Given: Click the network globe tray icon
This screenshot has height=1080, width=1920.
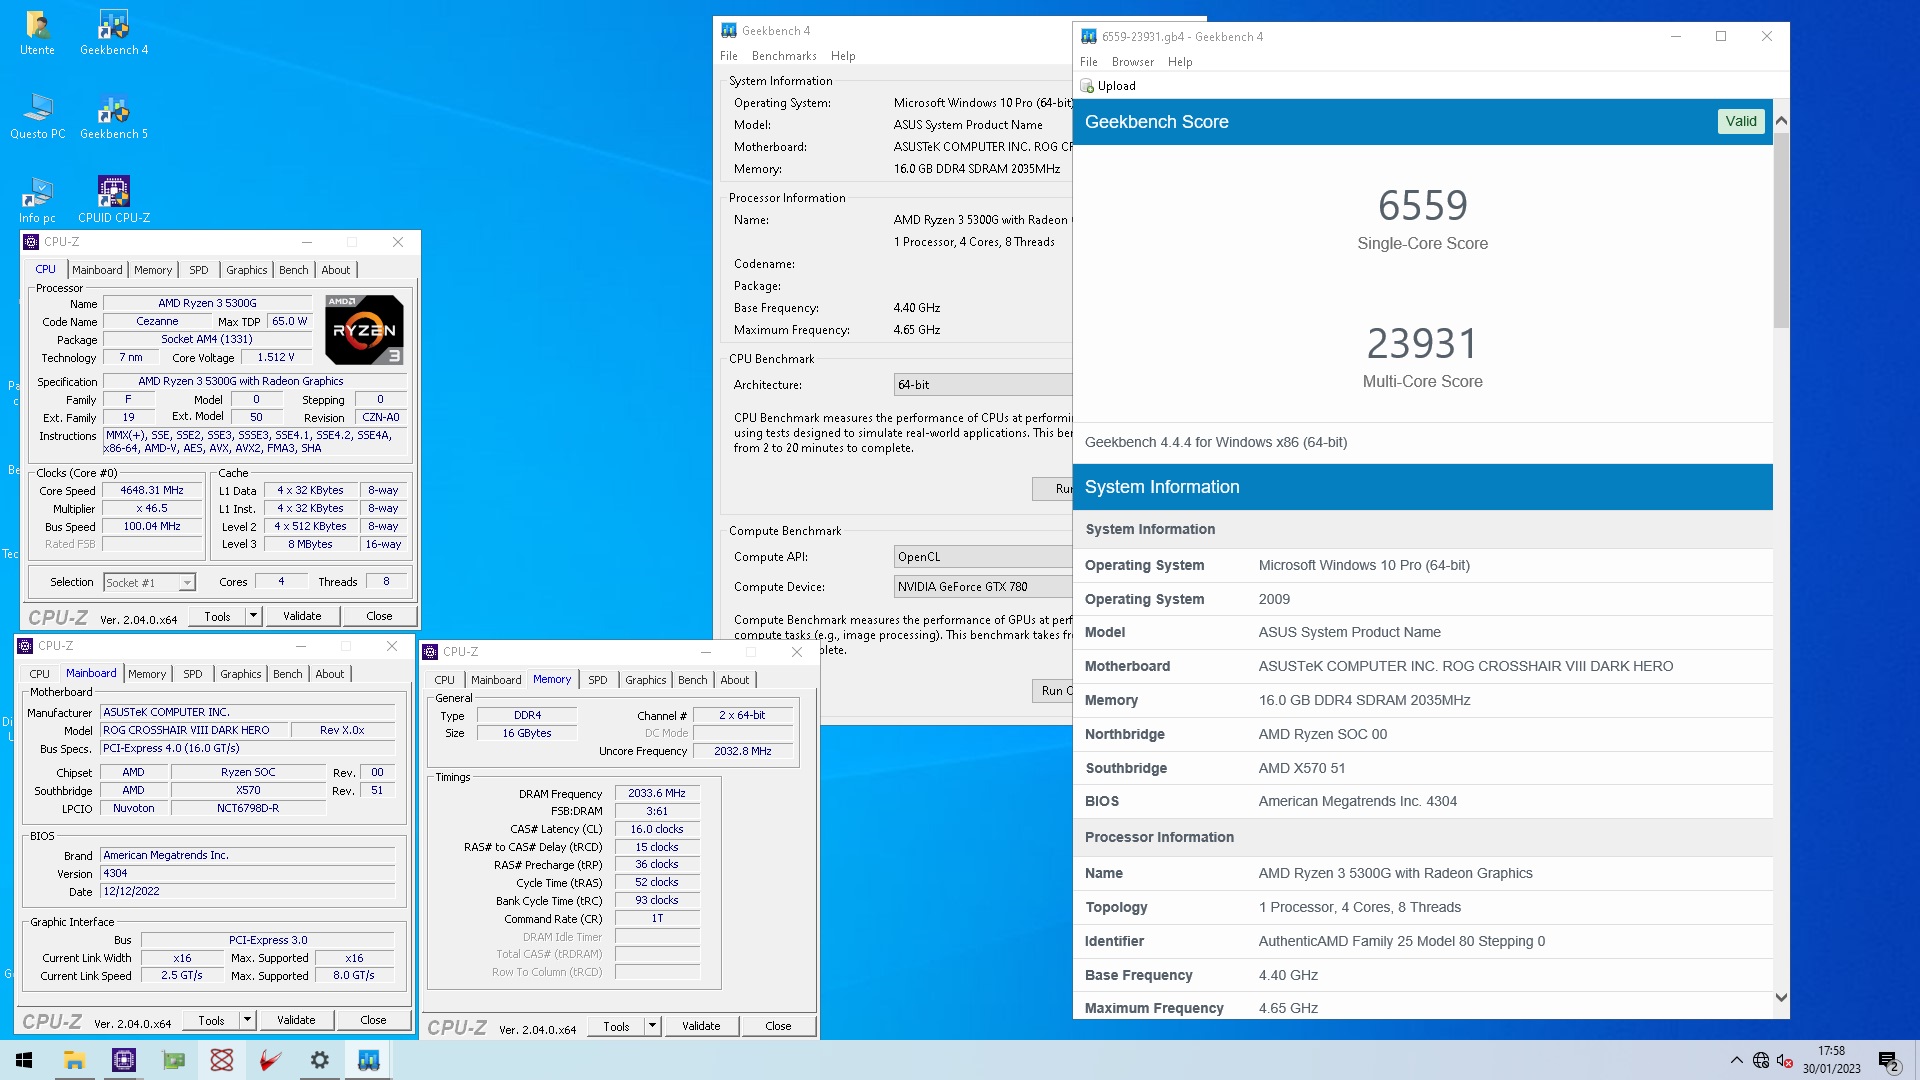Looking at the screenshot, I should tap(1761, 1060).
